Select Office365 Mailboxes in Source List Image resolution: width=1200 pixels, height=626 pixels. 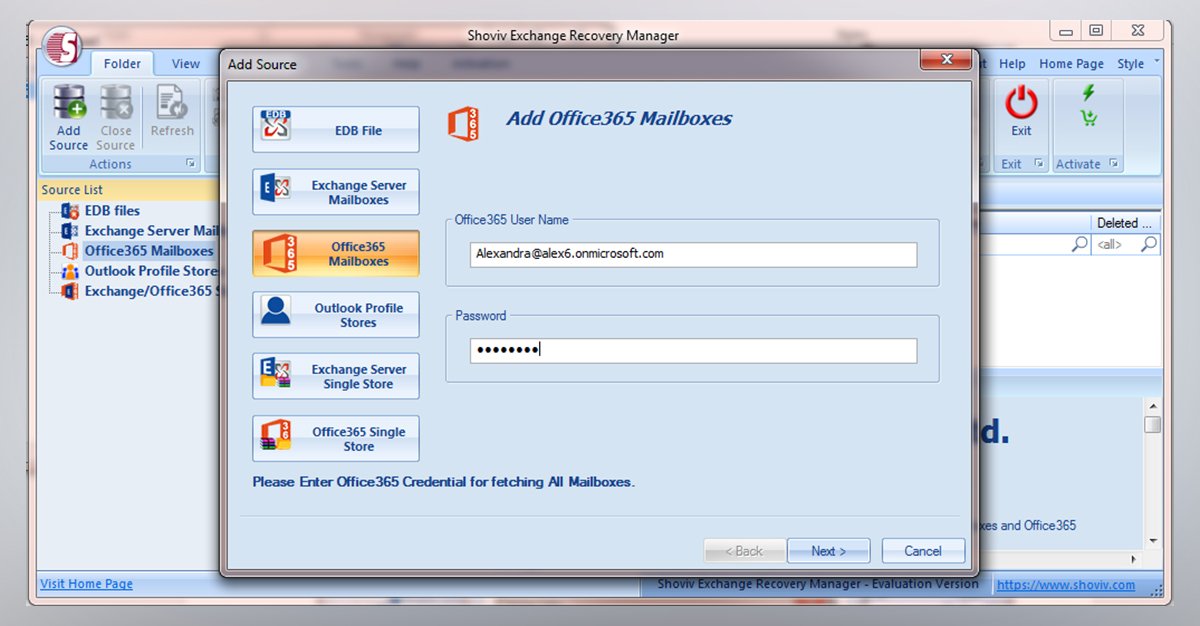pyautogui.click(x=148, y=251)
